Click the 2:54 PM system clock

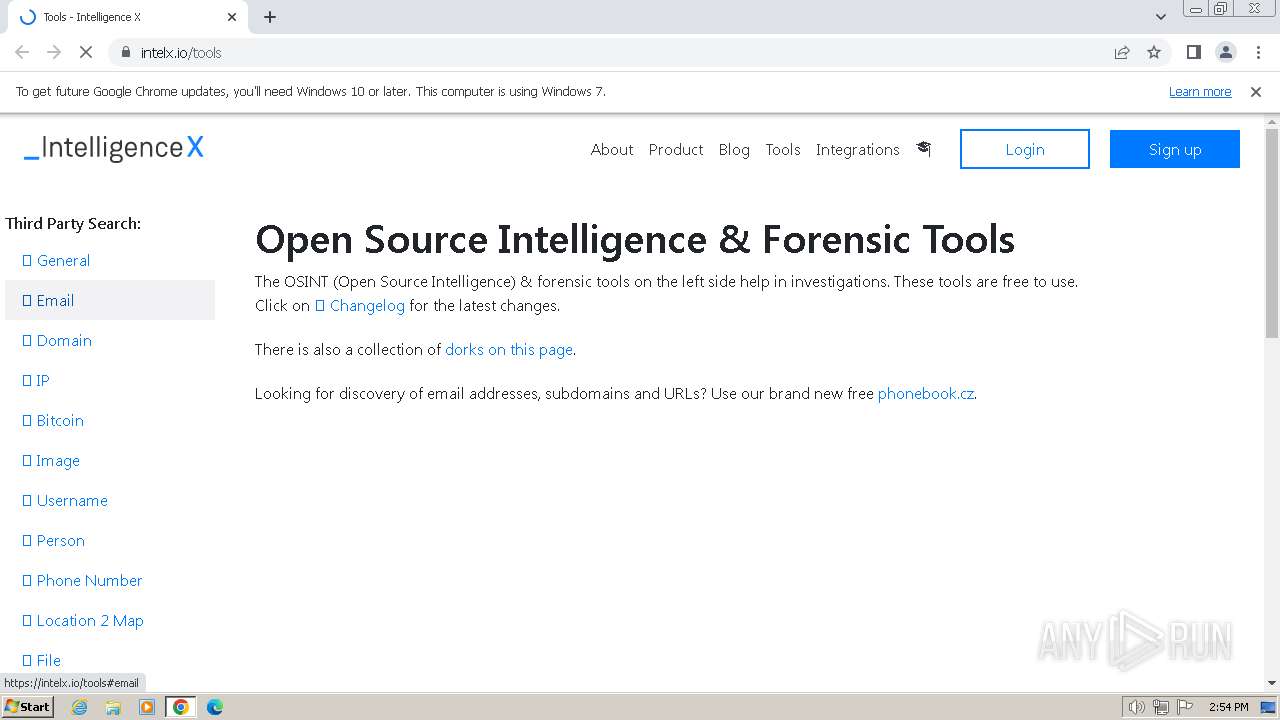pyautogui.click(x=1228, y=707)
